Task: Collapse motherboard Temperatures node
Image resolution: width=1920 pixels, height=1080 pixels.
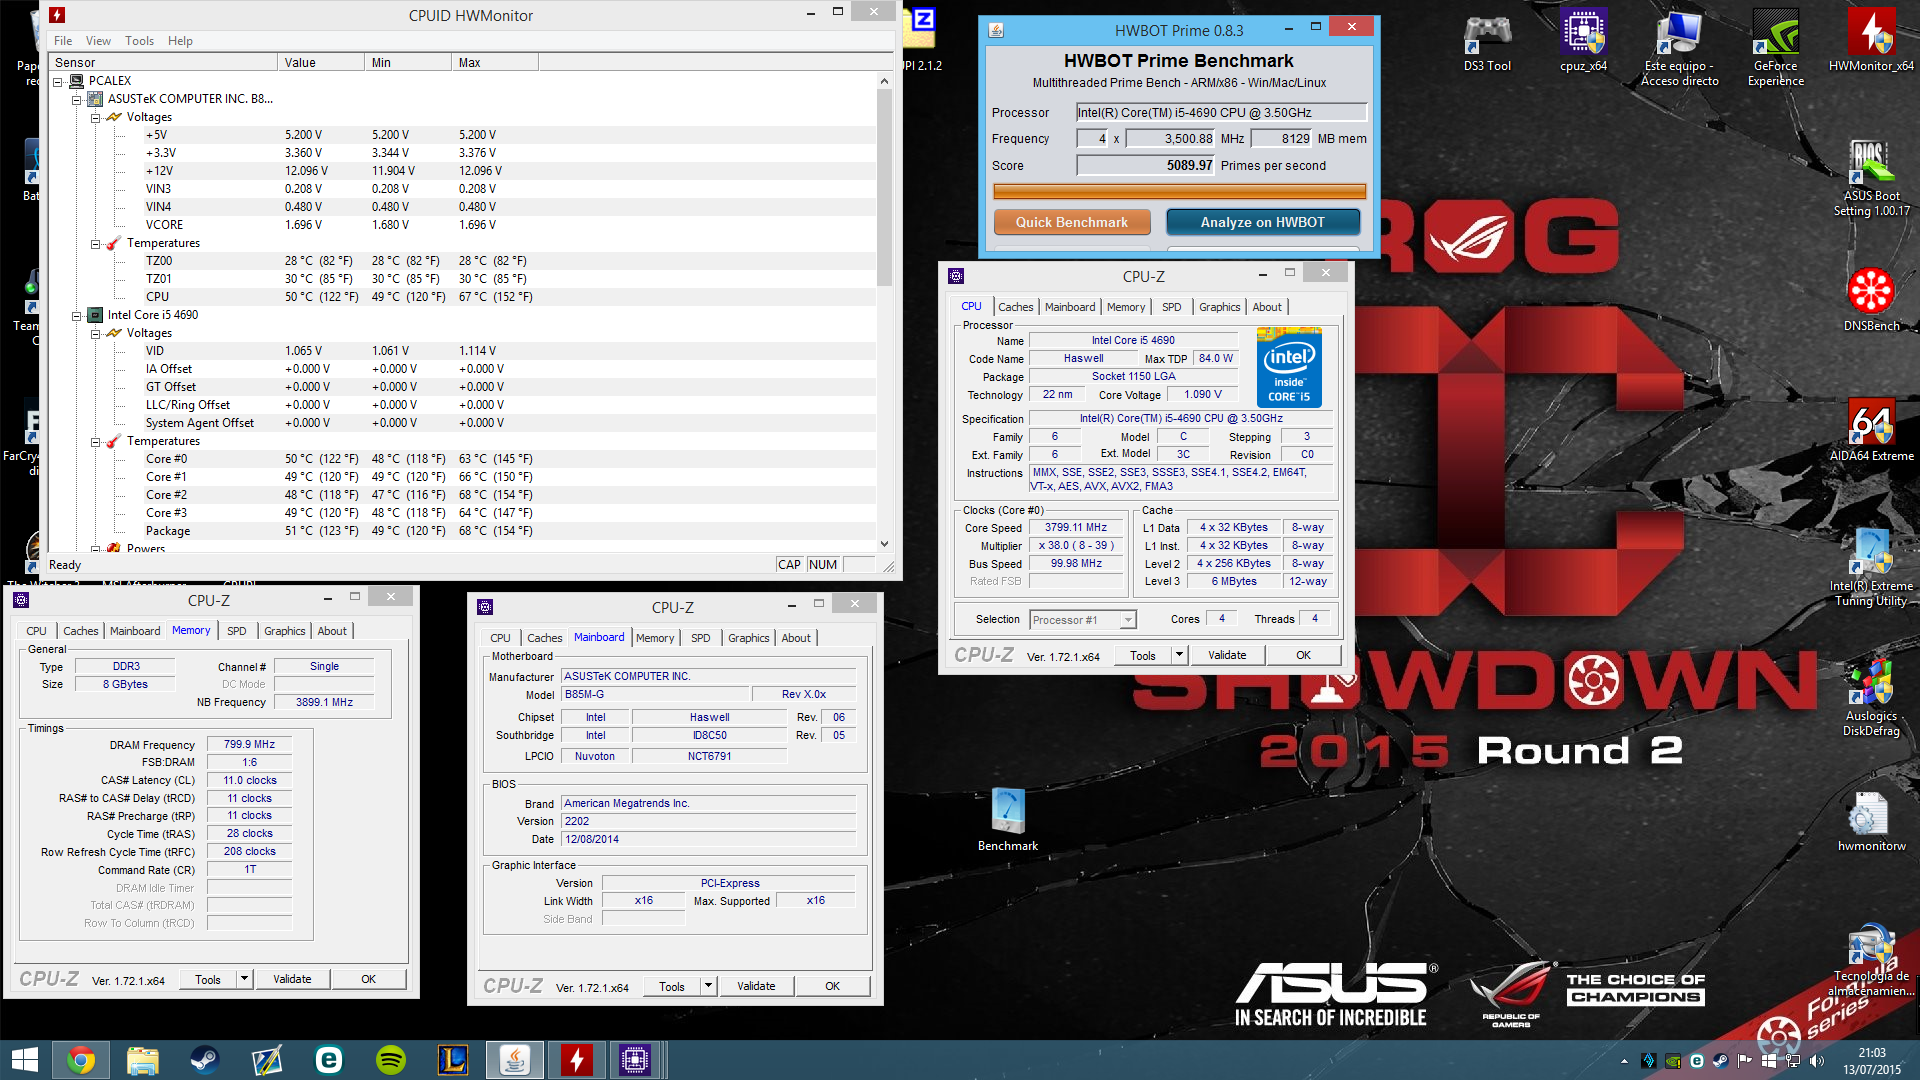Action: coord(95,243)
